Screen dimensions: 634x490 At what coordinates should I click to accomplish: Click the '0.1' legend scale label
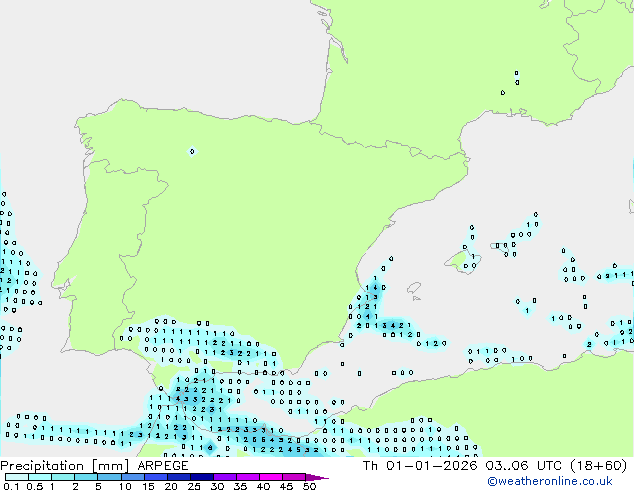tap(11, 486)
